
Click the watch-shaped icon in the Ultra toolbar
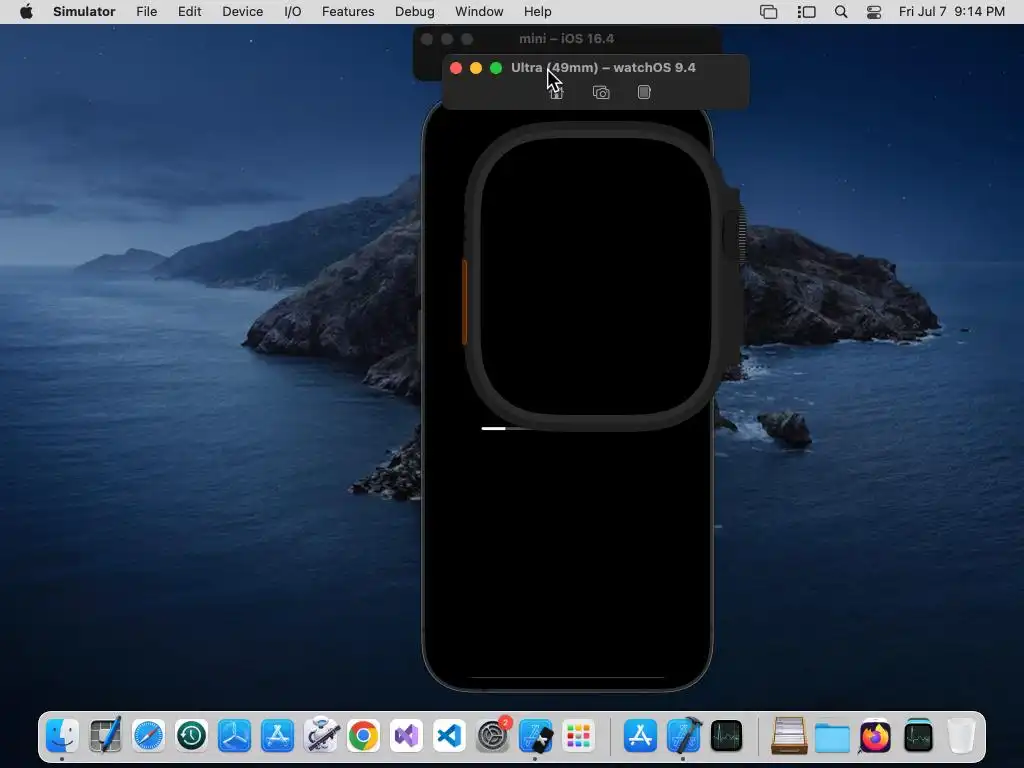pyautogui.click(x=644, y=92)
